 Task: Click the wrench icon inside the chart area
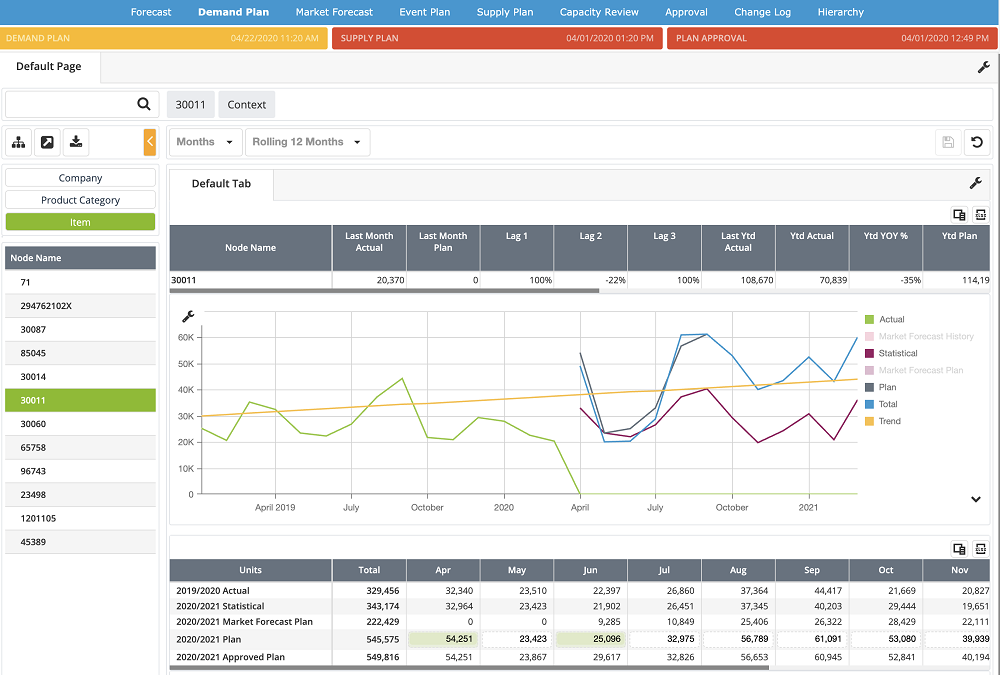coord(188,315)
